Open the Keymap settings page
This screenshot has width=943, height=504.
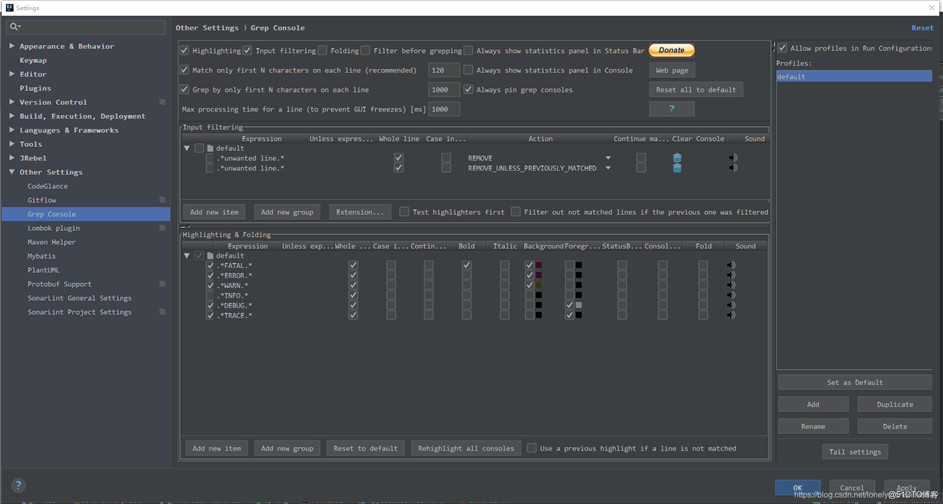pos(33,60)
